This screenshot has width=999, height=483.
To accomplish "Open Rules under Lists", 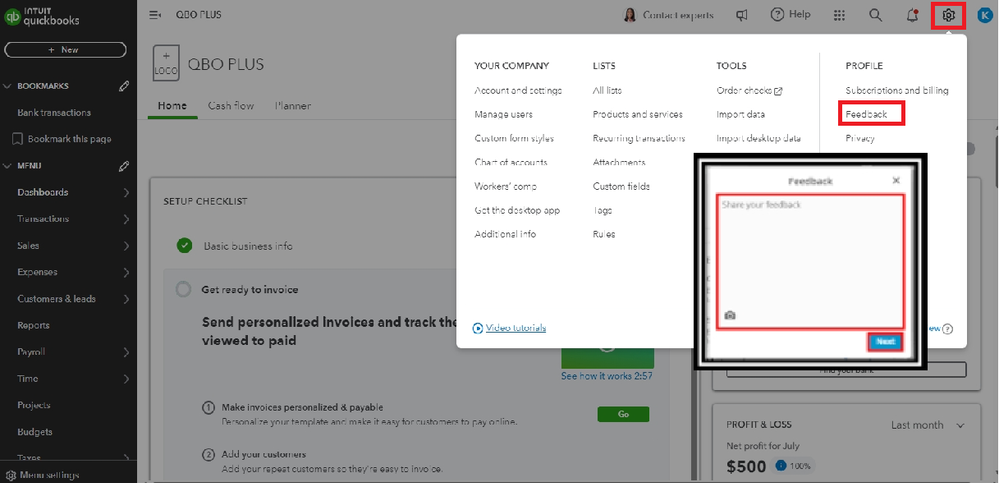I will pos(604,234).
